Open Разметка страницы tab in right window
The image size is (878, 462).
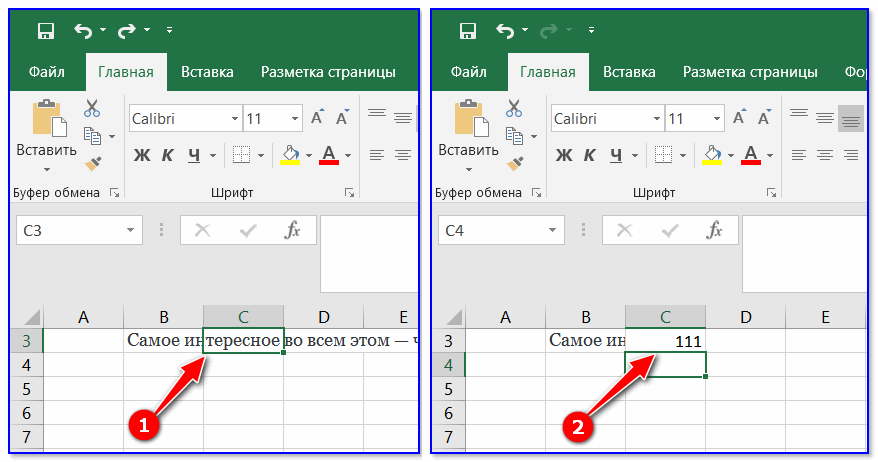[x=750, y=72]
